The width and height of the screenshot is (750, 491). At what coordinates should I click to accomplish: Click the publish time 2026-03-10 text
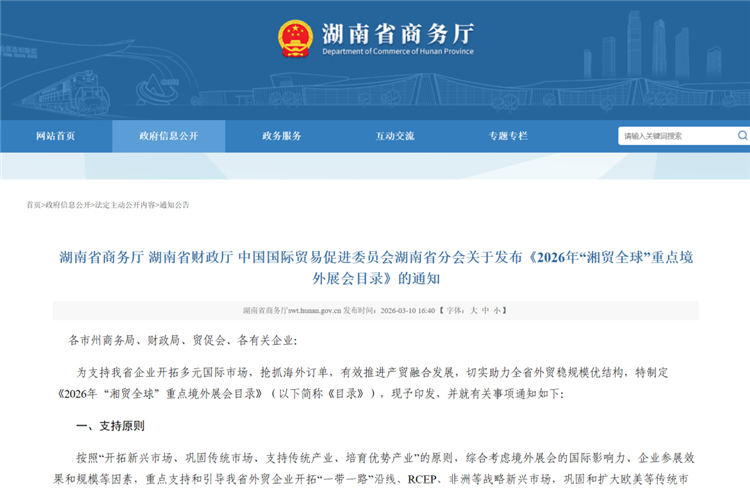point(407,311)
